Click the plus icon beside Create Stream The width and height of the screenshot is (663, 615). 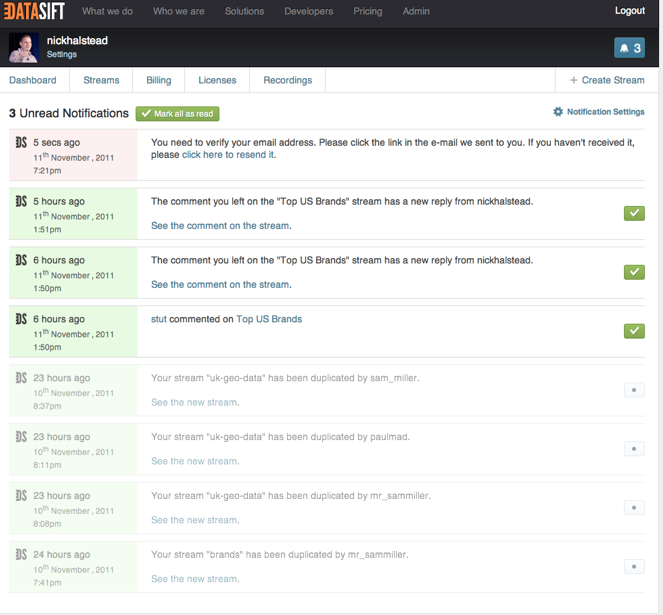click(x=573, y=80)
